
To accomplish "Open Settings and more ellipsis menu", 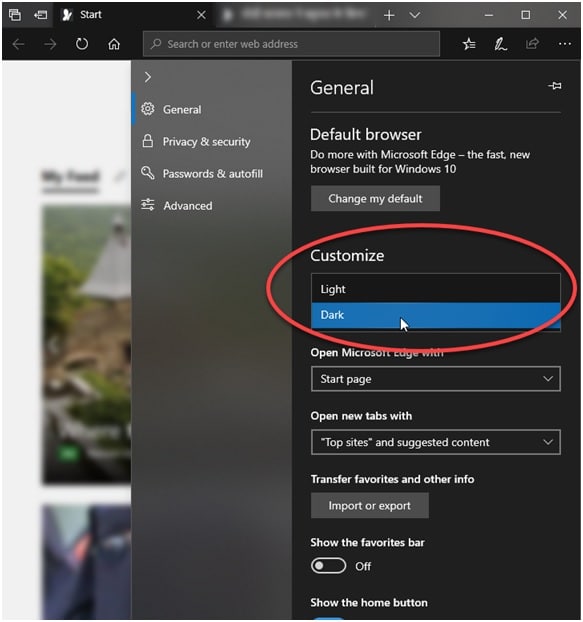I will point(564,44).
